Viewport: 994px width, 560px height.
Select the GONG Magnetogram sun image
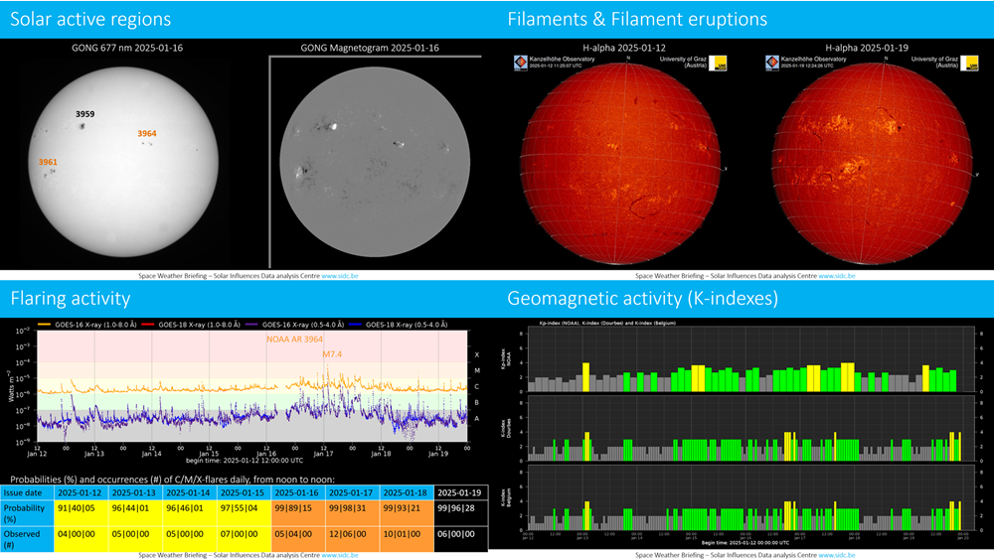(x=375, y=162)
